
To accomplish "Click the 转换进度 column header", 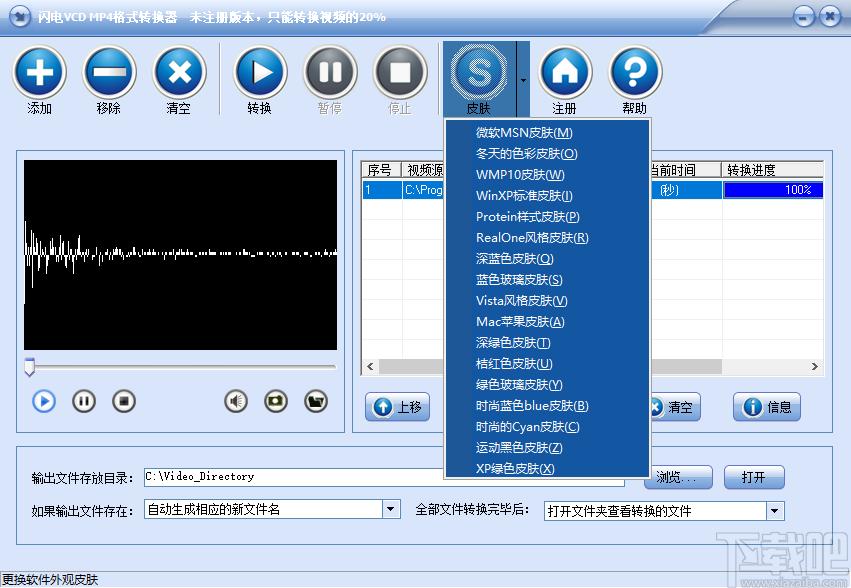I will point(773,170).
